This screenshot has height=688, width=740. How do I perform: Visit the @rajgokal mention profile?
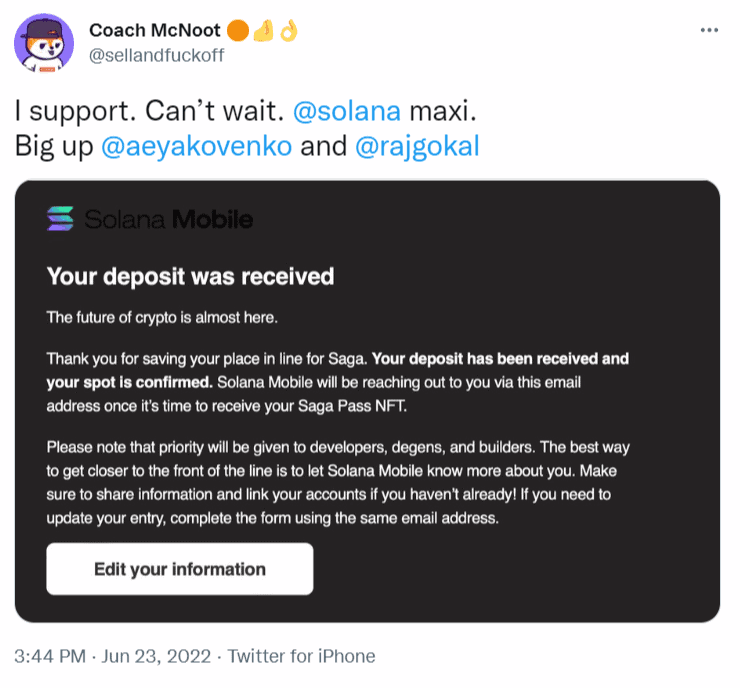(417, 146)
